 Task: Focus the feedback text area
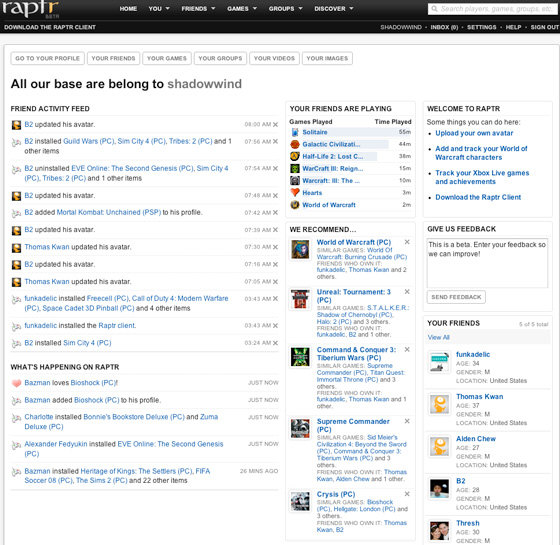point(488,263)
